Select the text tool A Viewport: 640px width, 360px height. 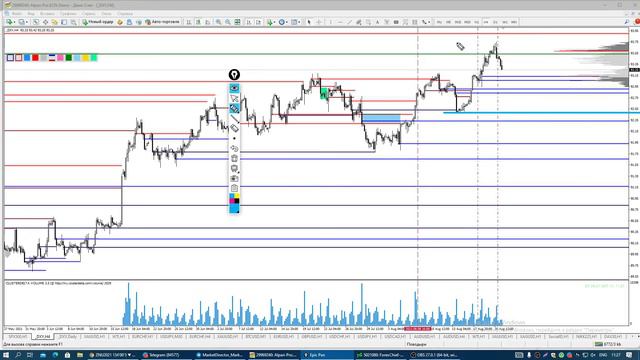pos(378,22)
